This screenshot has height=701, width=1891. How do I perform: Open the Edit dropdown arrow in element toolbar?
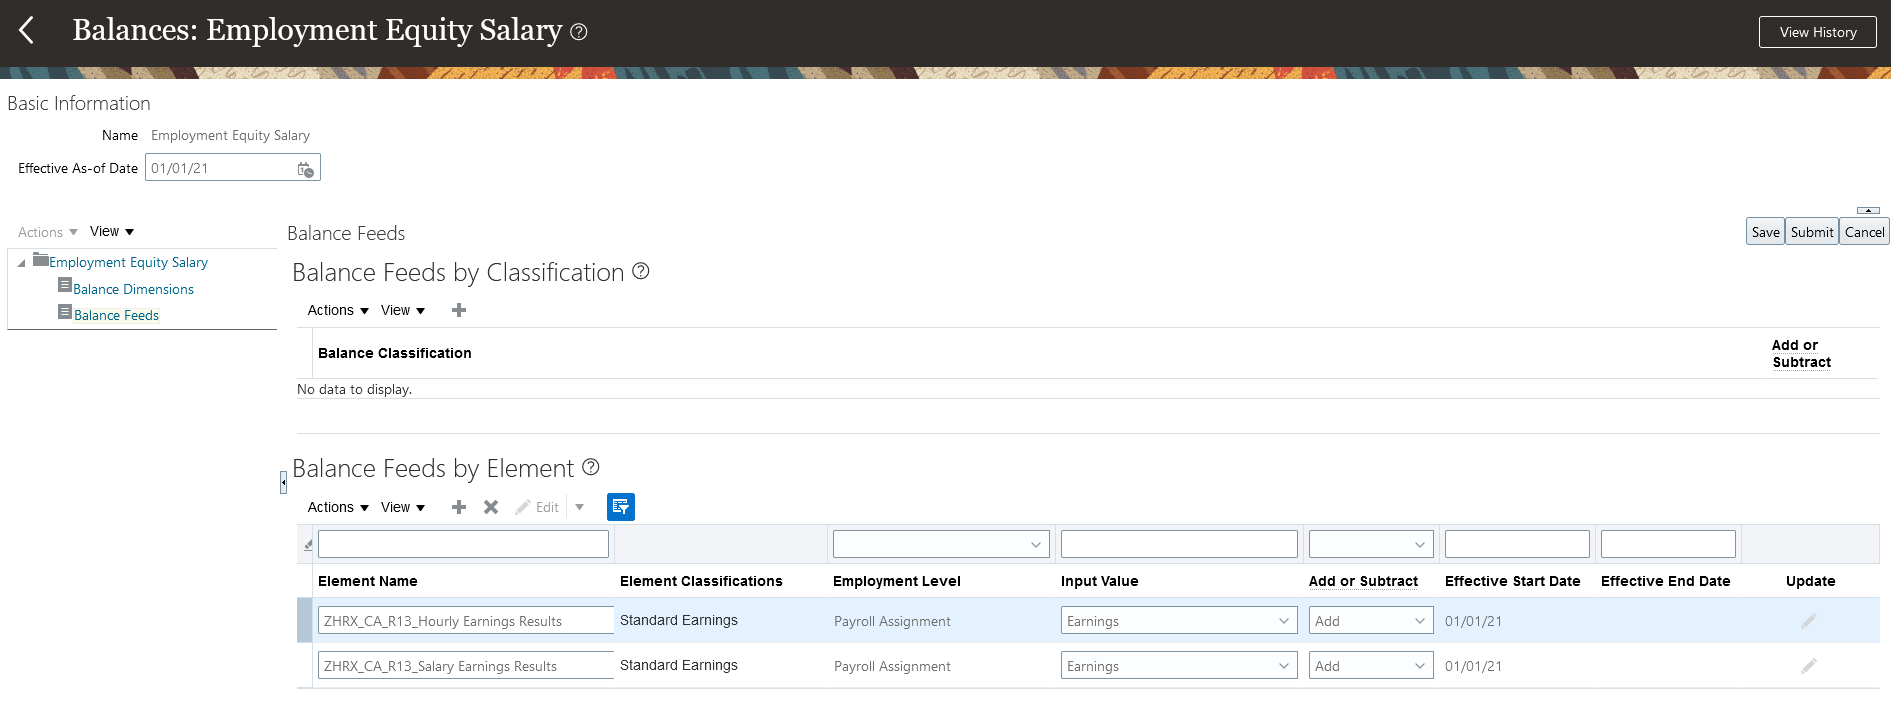(x=579, y=507)
